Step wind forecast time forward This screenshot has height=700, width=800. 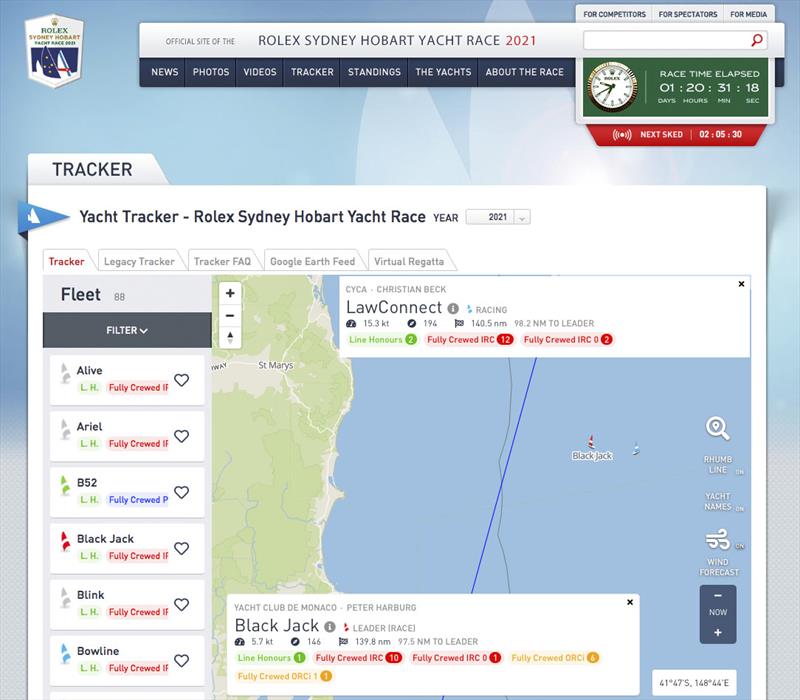coord(718,633)
